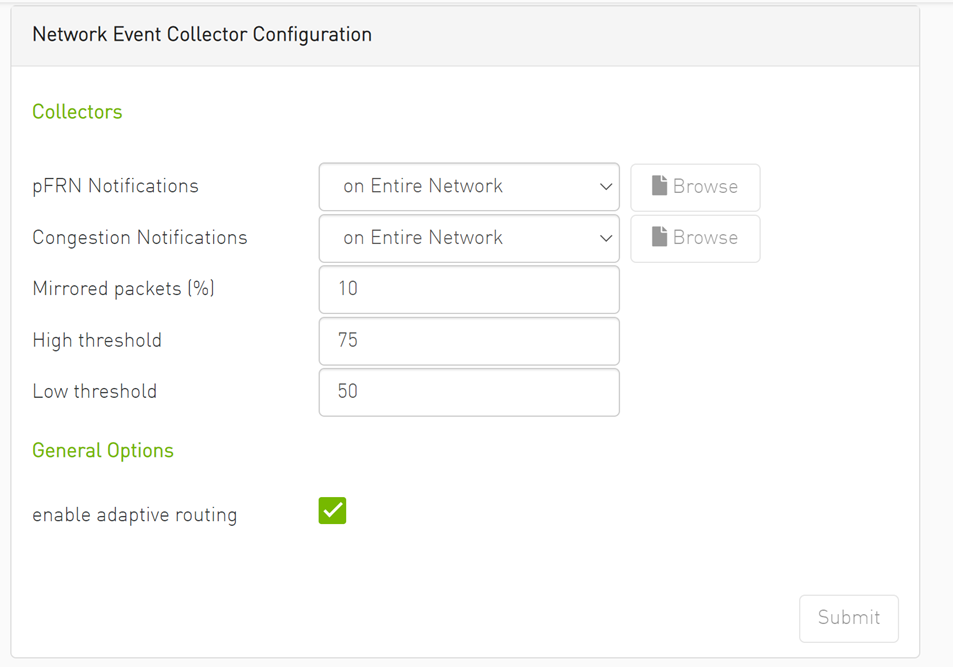953x667 pixels.
Task: Click into the High threshold field showing 75
Action: (468, 341)
